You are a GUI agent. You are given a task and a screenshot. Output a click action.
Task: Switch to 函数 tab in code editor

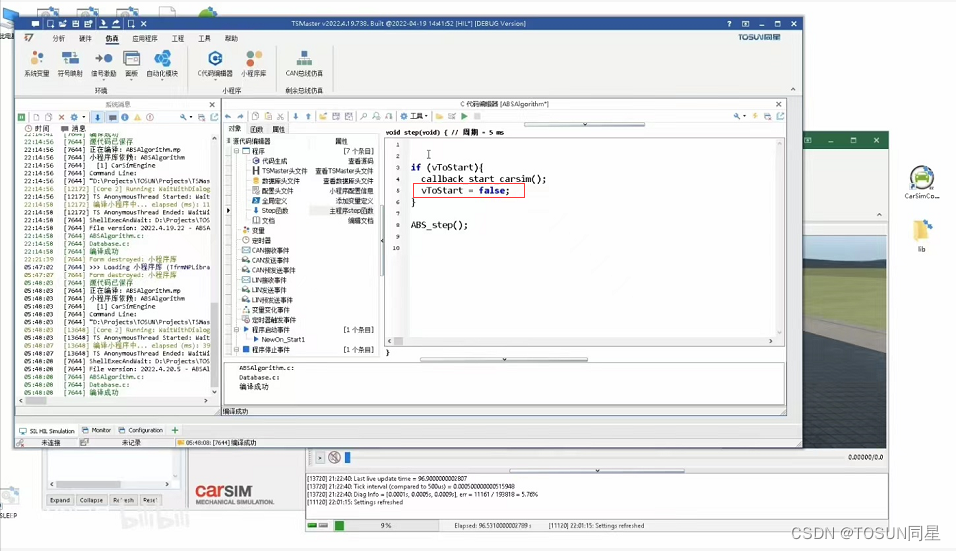(x=257, y=129)
